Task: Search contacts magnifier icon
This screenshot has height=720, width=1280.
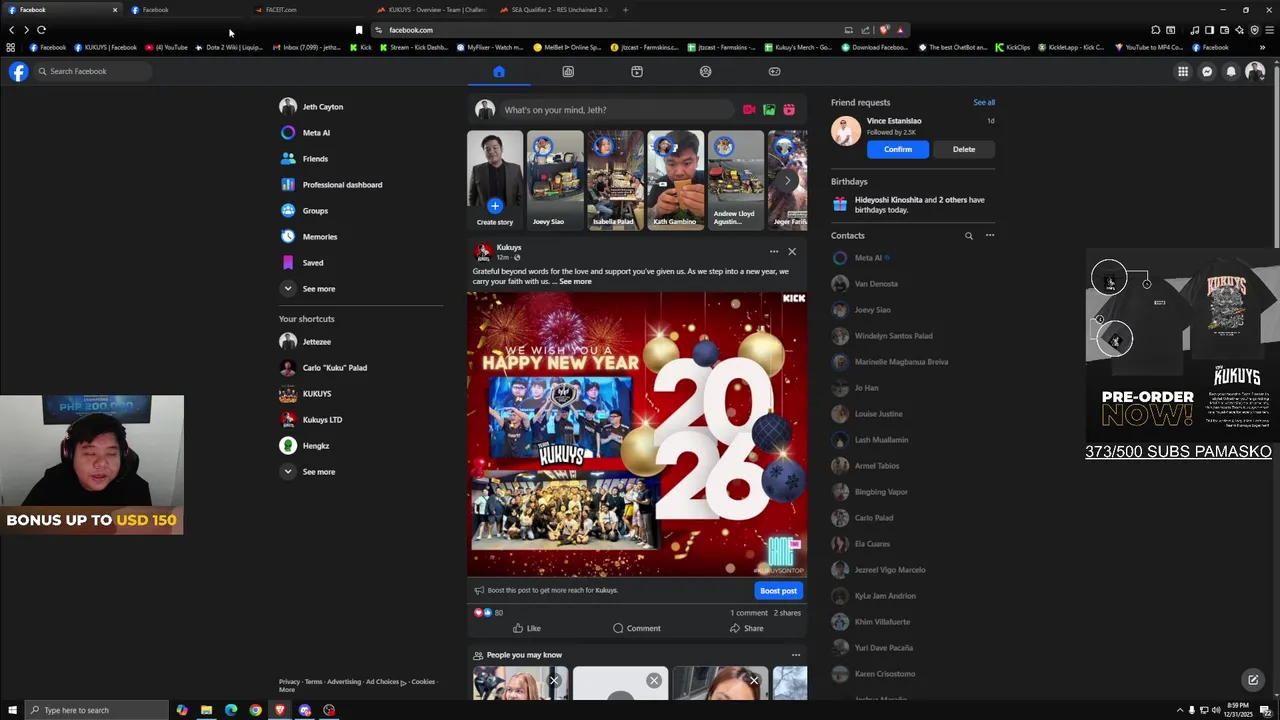Action: click(968, 236)
